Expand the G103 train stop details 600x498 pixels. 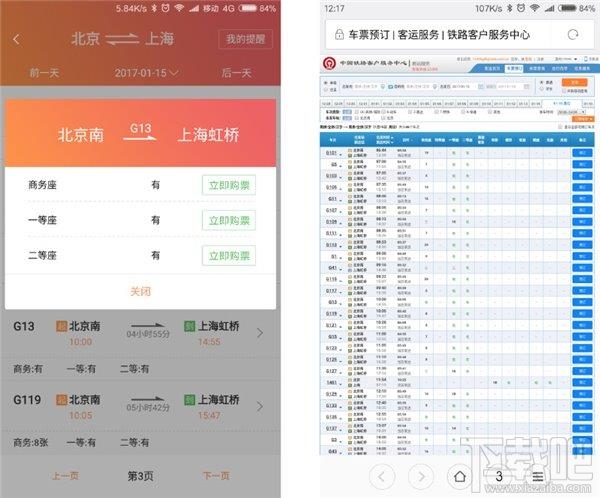[x=341, y=177]
